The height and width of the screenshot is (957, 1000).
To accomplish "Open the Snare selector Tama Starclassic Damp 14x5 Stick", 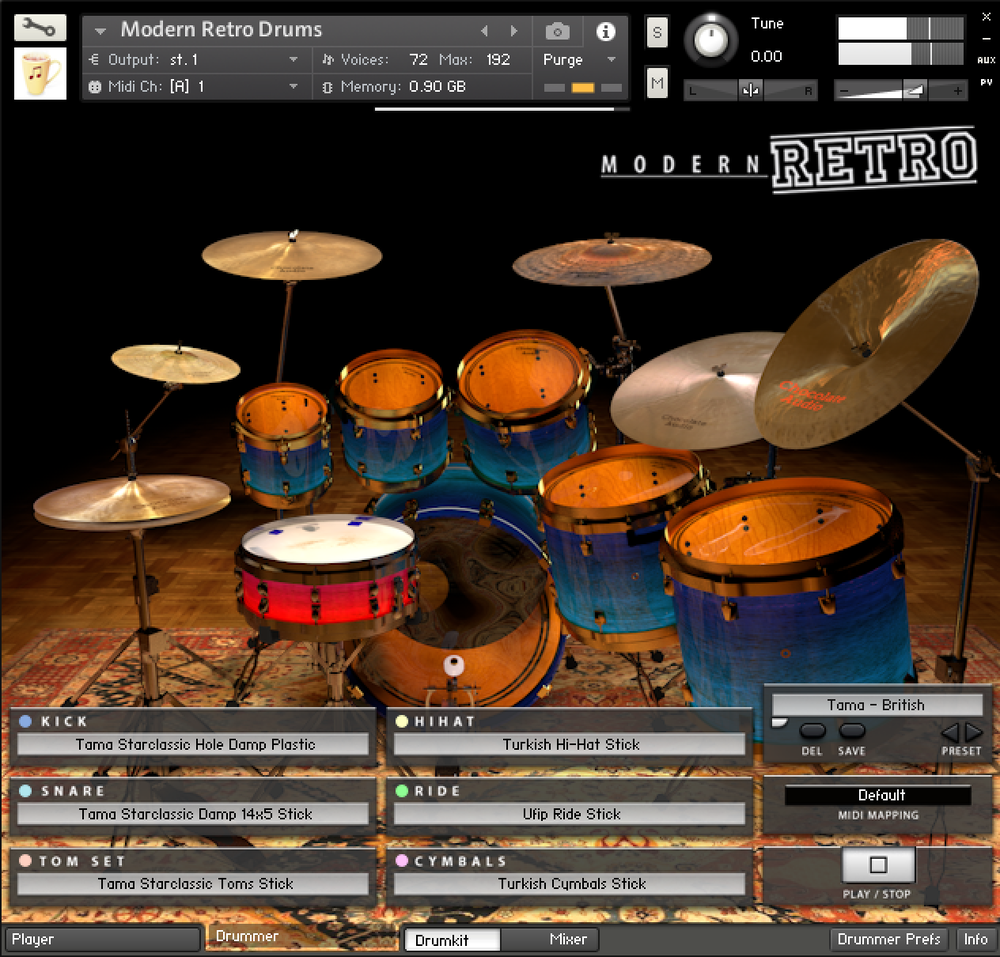I will [x=193, y=814].
